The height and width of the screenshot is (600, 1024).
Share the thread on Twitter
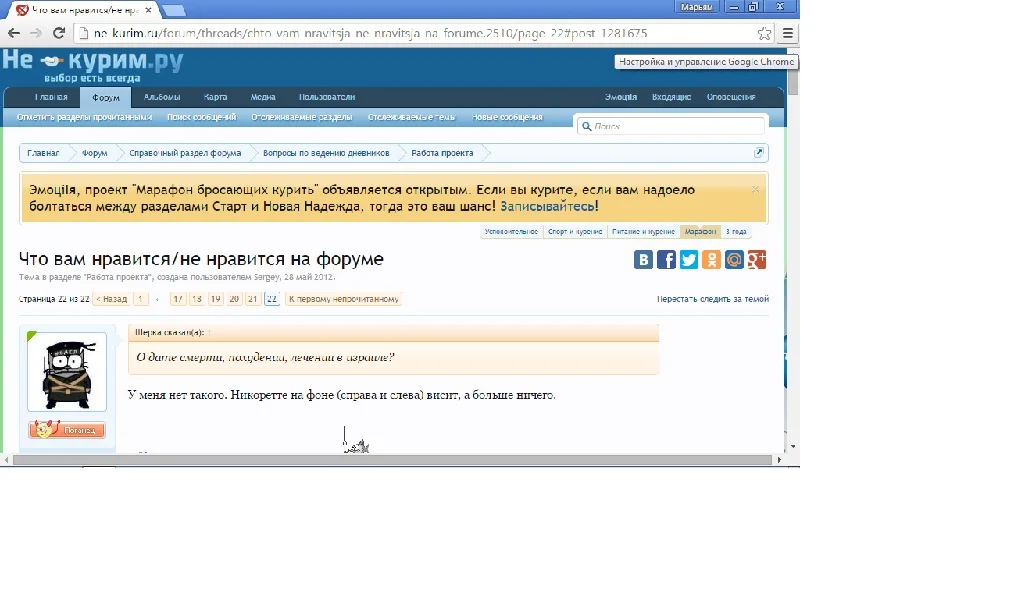(689, 260)
